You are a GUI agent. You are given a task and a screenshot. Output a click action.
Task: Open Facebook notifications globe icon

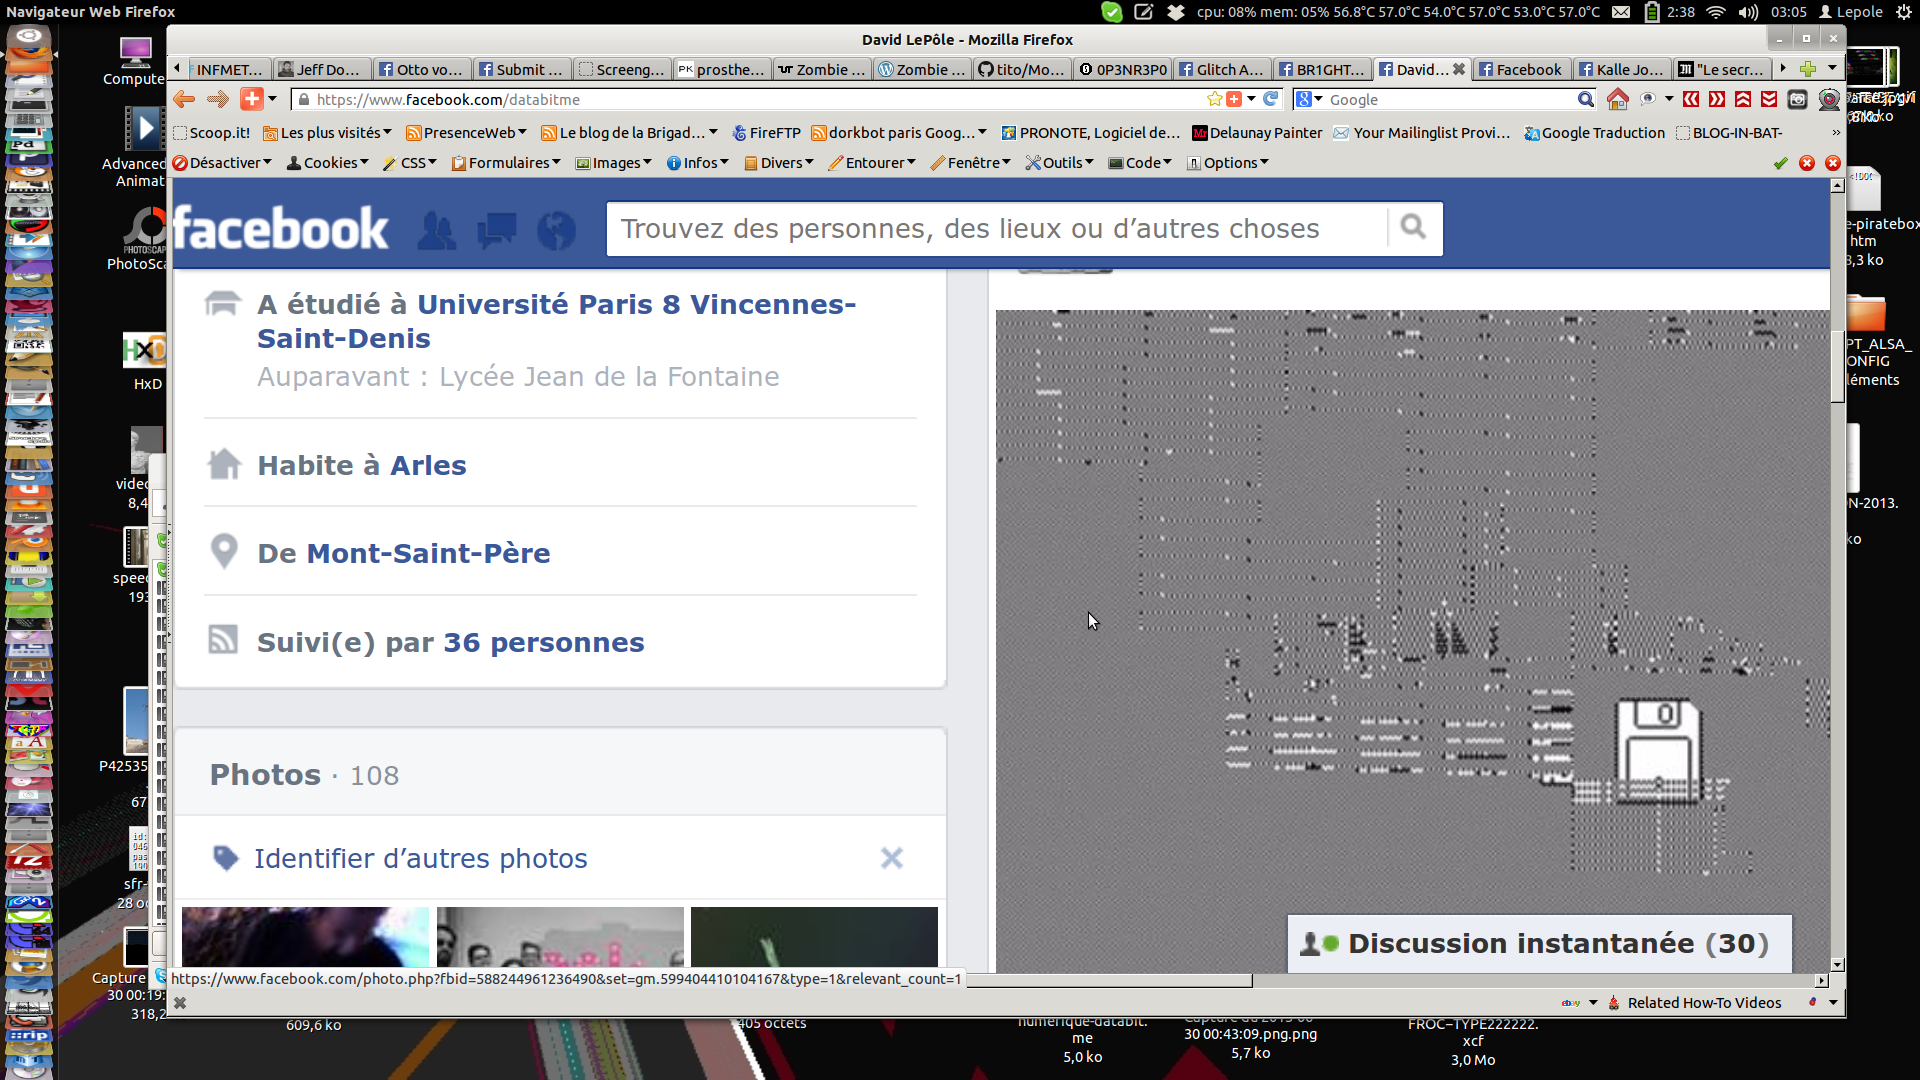tap(556, 230)
